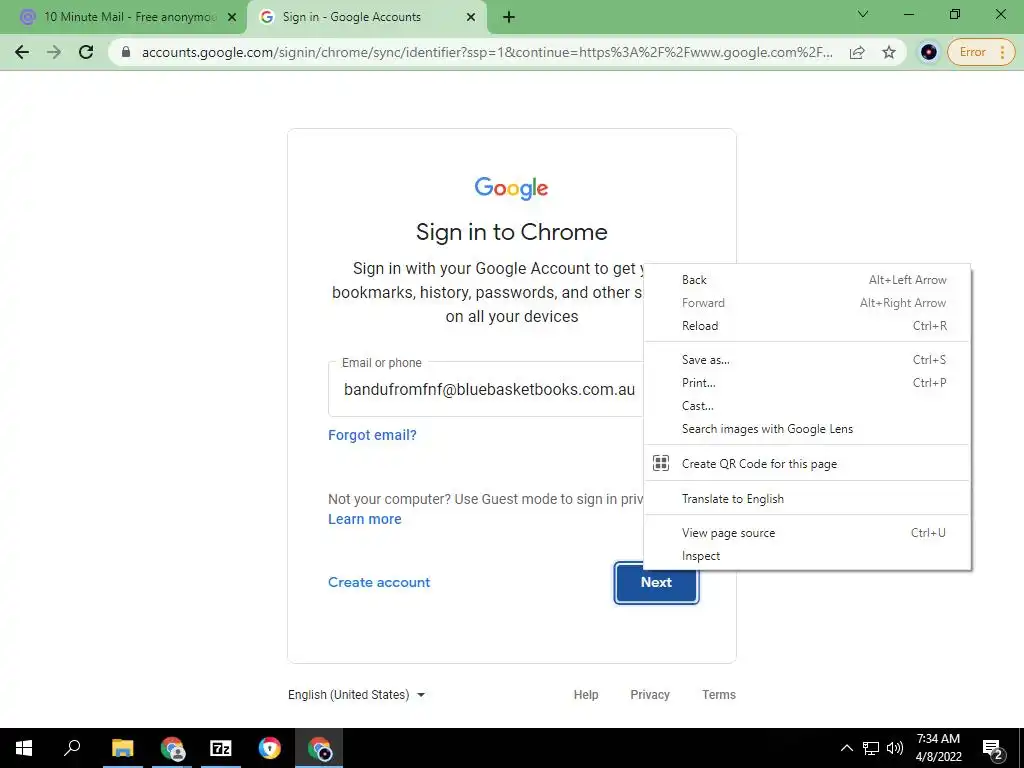Viewport: 1024px width, 768px height.
Task: Open the Learn more link
Action: click(364, 519)
